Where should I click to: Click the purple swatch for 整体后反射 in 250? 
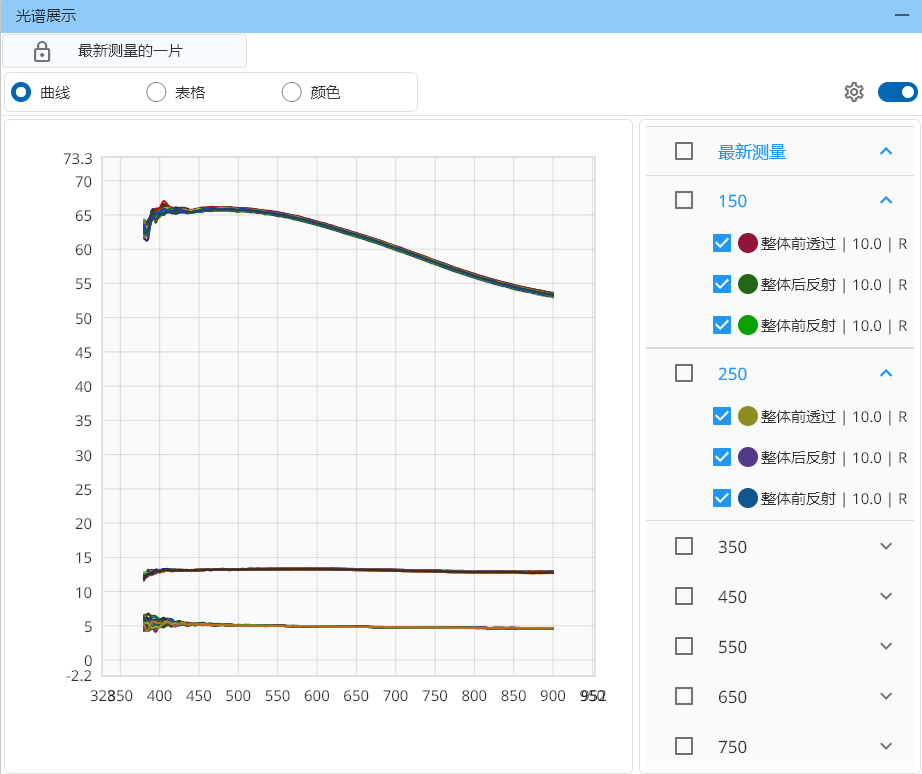748,457
